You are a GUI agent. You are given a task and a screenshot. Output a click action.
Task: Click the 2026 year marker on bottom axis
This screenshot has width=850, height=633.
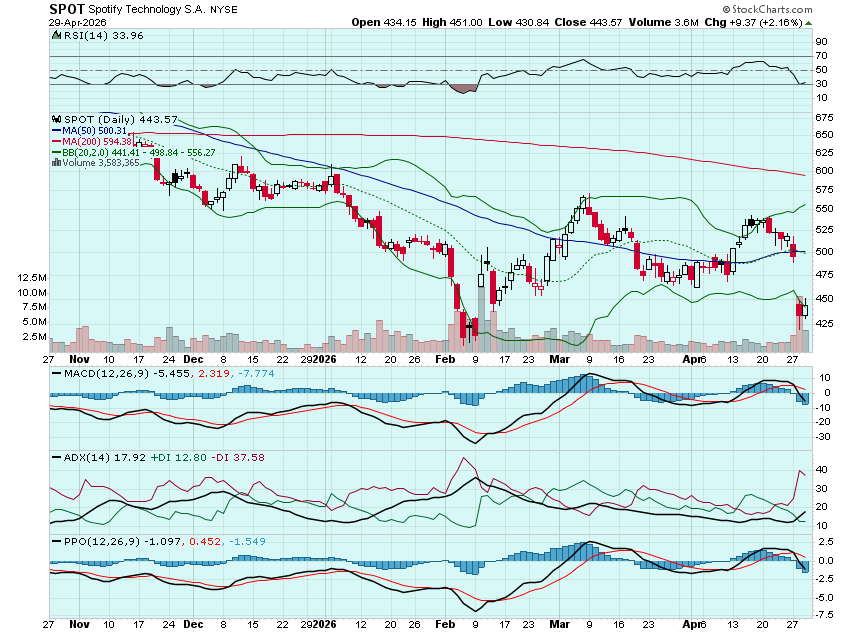pyautogui.click(x=325, y=622)
